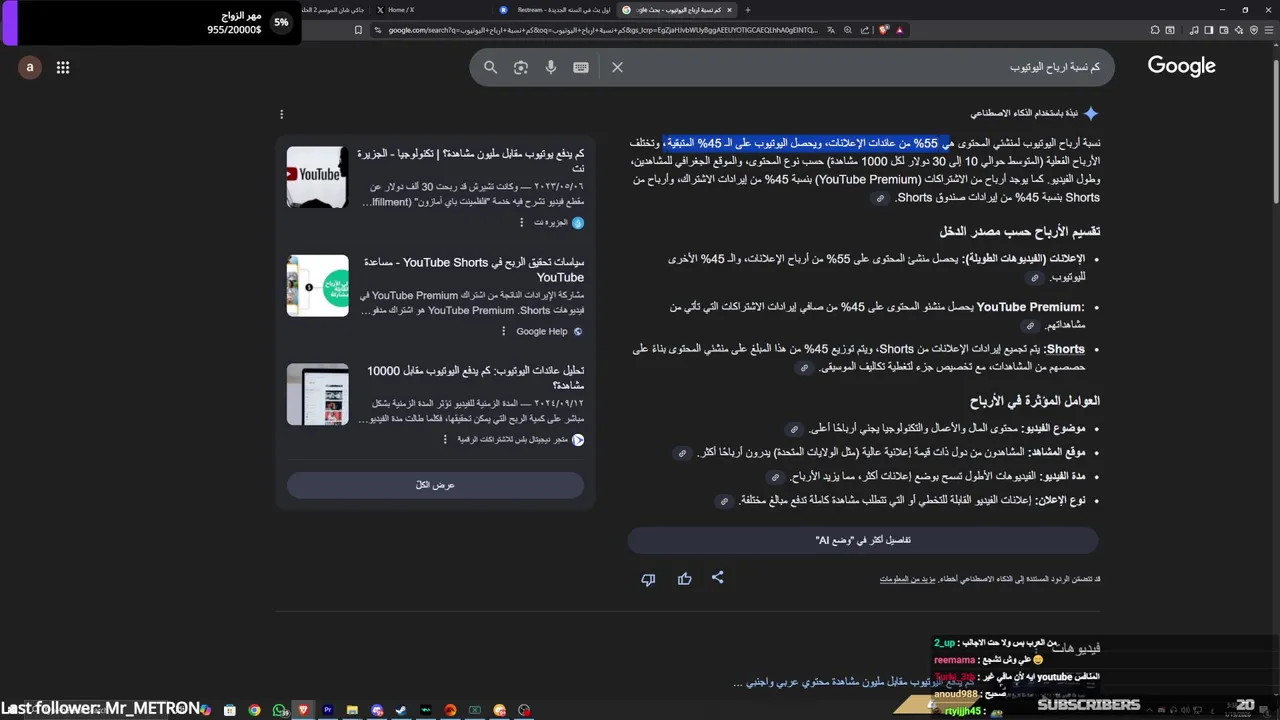1280x720 pixels.
Task: Click the source link chip after the Shorts bullet
Action: click(804, 368)
